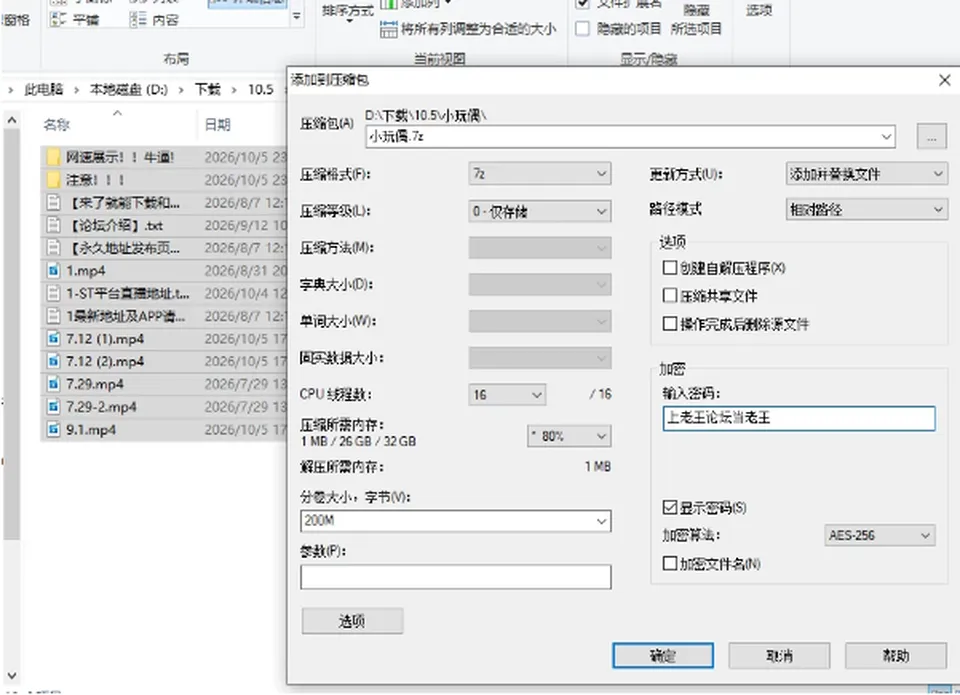Select the 7.12 (2).mp4 video icon
Viewport: 960px width, 695px height.
[x=53, y=361]
